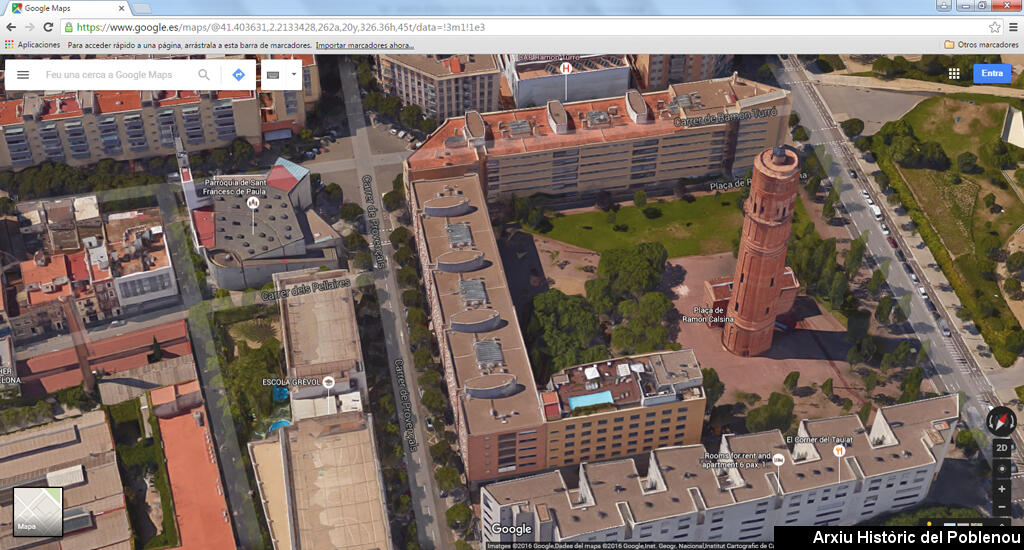Screen dimensions: 1024x550
Task: Click the Importar marcadores ahora link
Action: (x=364, y=45)
